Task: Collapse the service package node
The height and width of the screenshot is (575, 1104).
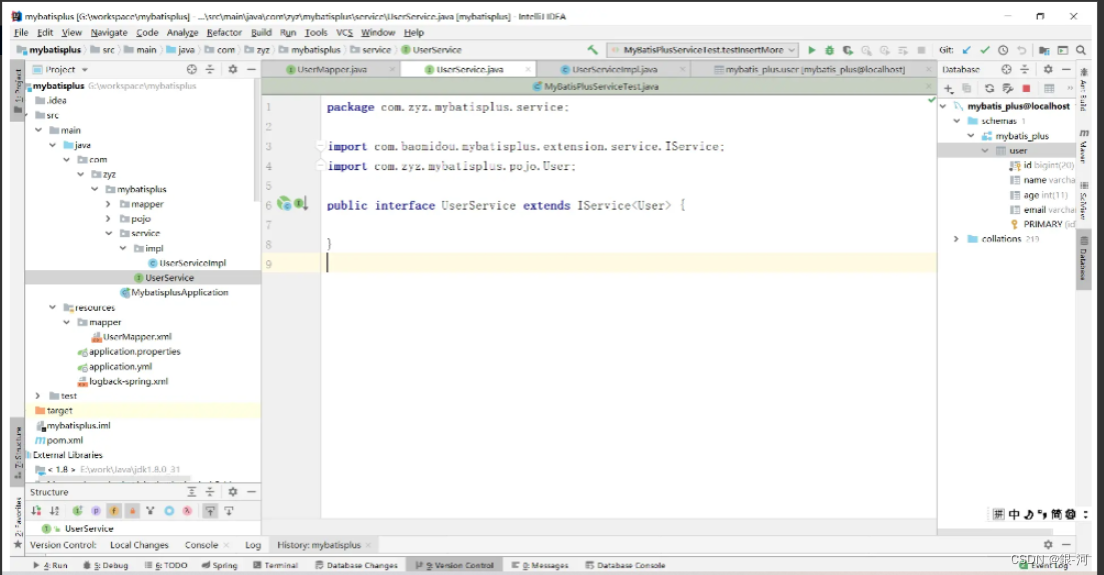Action: 108,233
